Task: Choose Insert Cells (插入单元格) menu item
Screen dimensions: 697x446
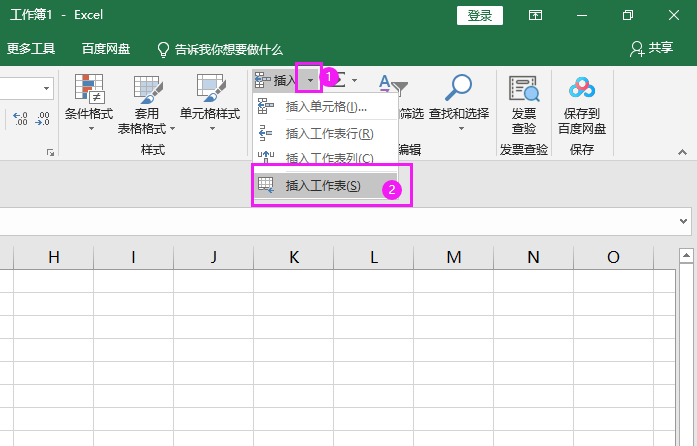Action: pyautogui.click(x=325, y=107)
